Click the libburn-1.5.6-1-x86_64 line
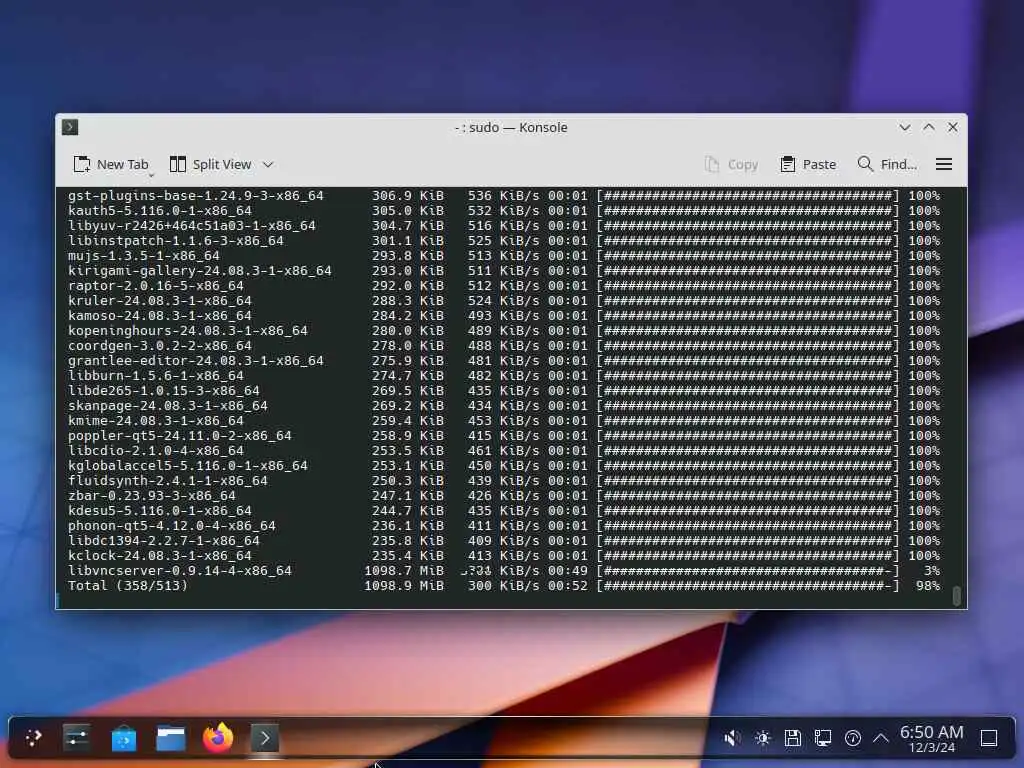This screenshot has width=1024, height=768. [504, 376]
